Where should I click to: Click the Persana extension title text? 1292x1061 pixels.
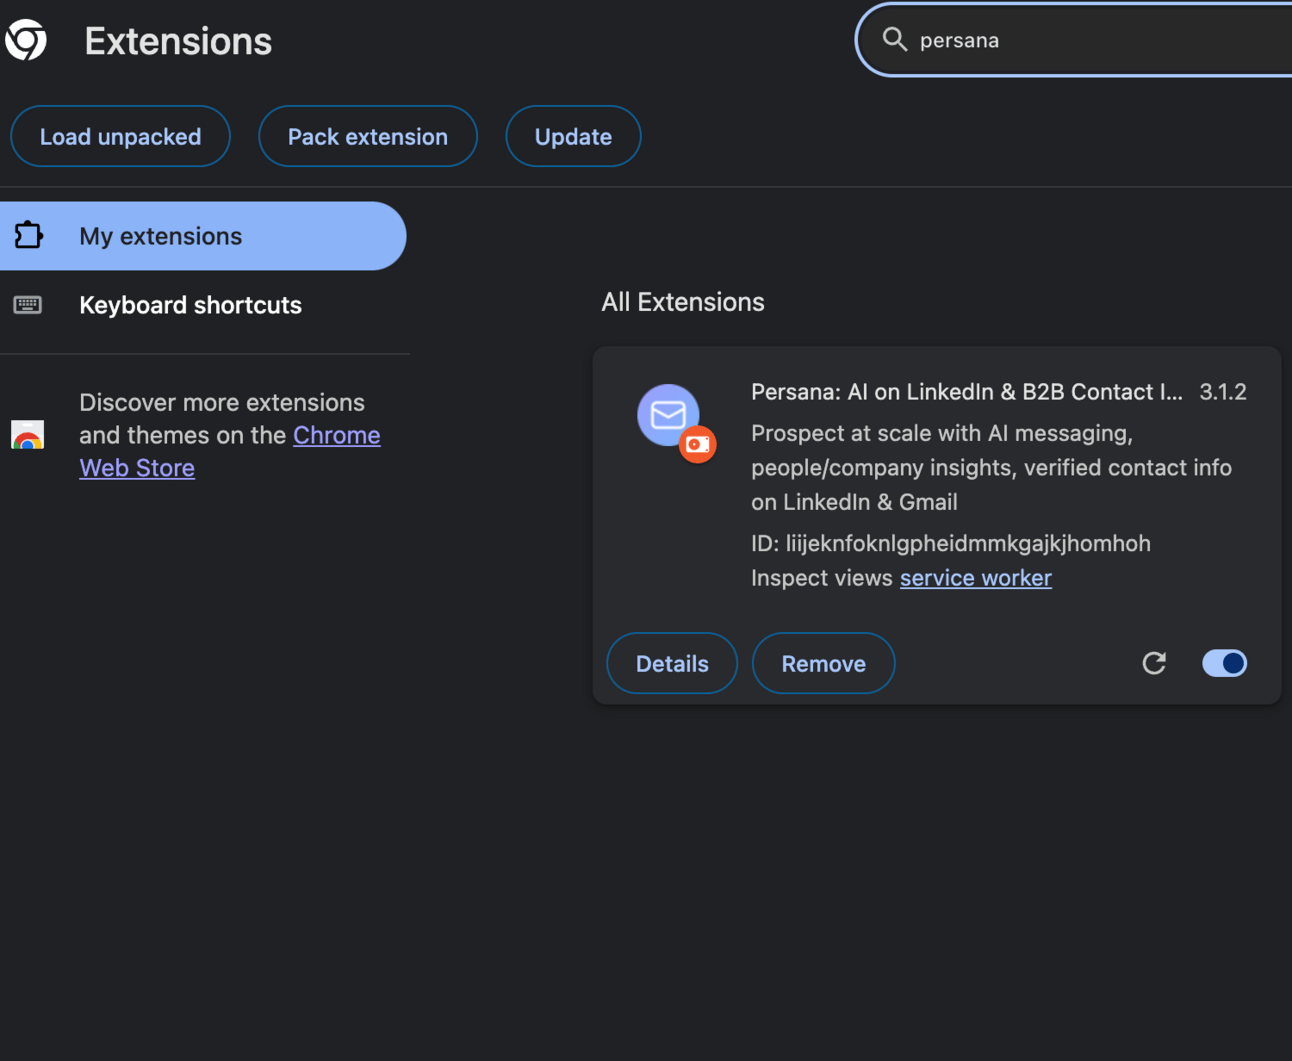tap(966, 392)
